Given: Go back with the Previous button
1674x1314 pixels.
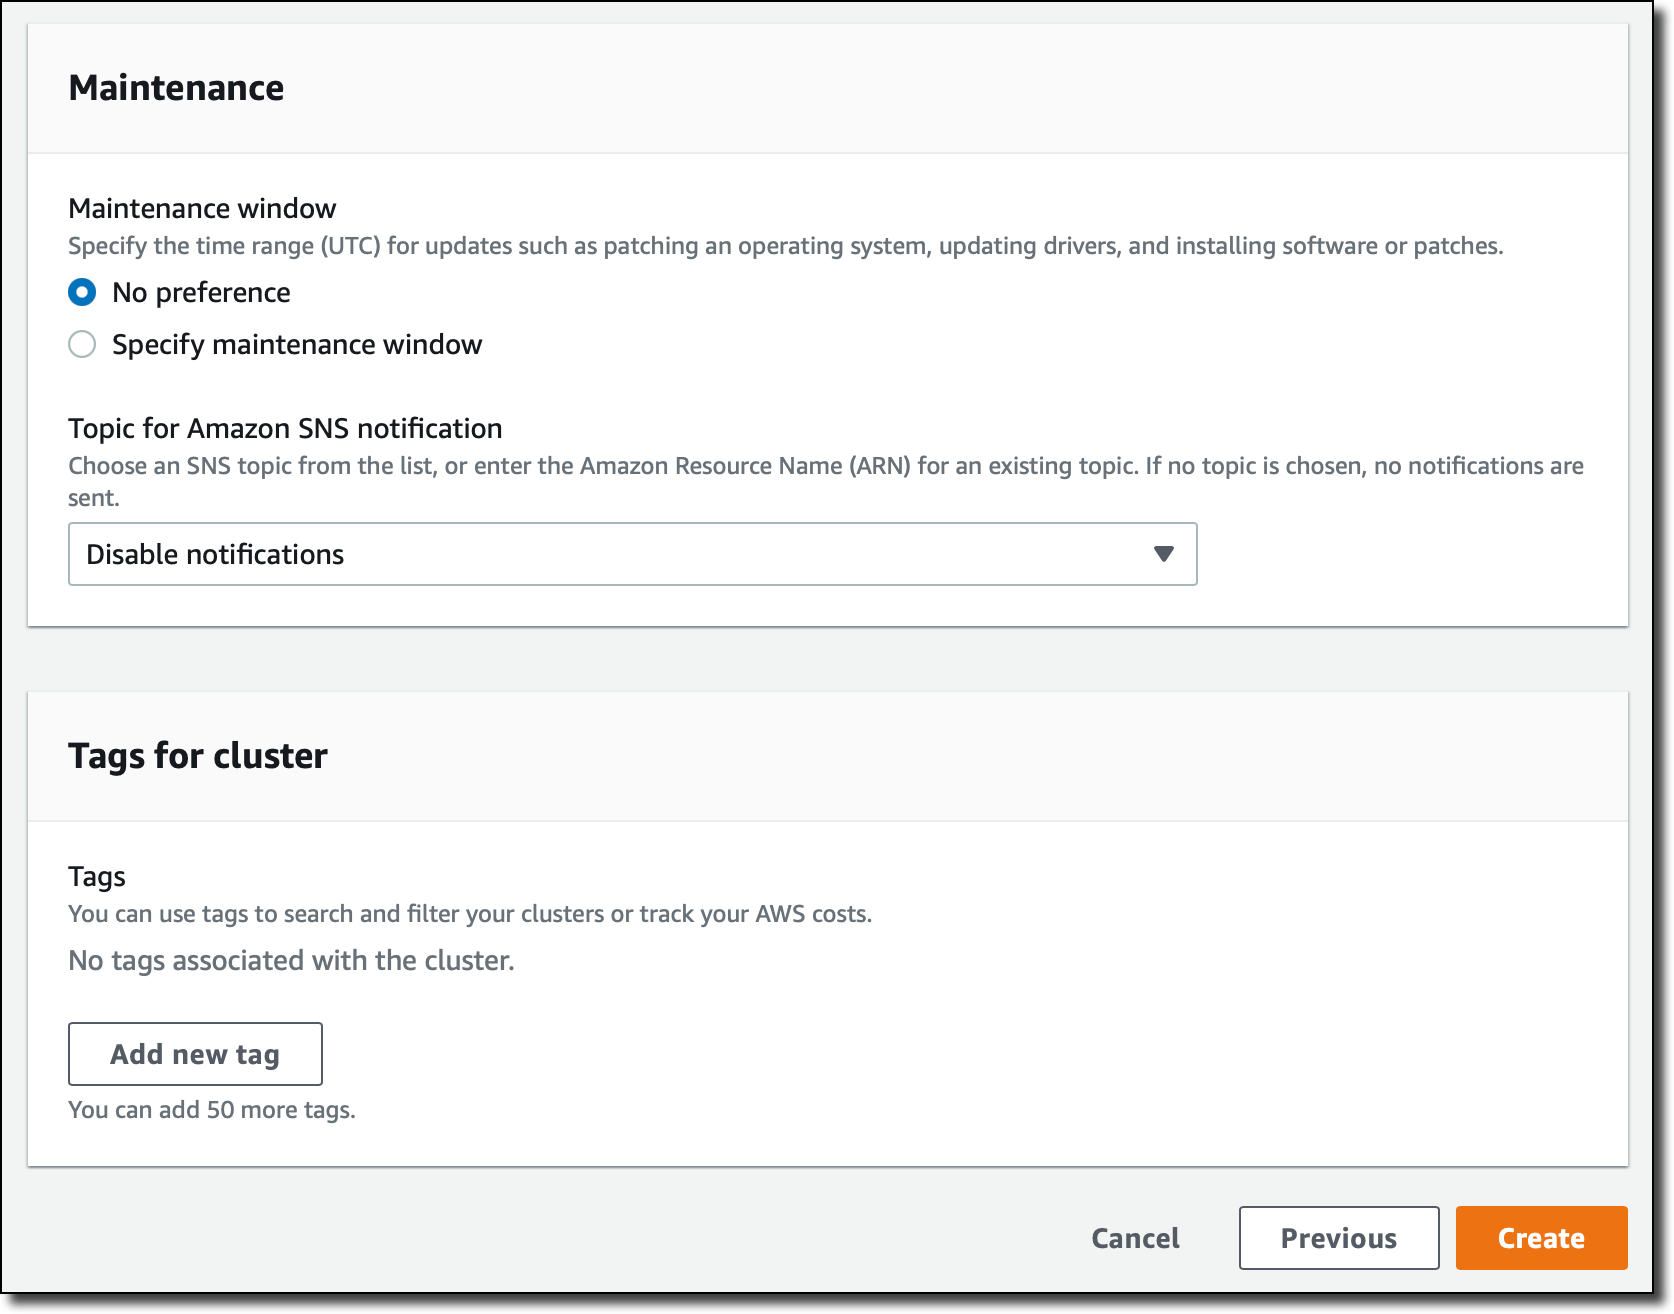Looking at the screenshot, I should (x=1339, y=1238).
